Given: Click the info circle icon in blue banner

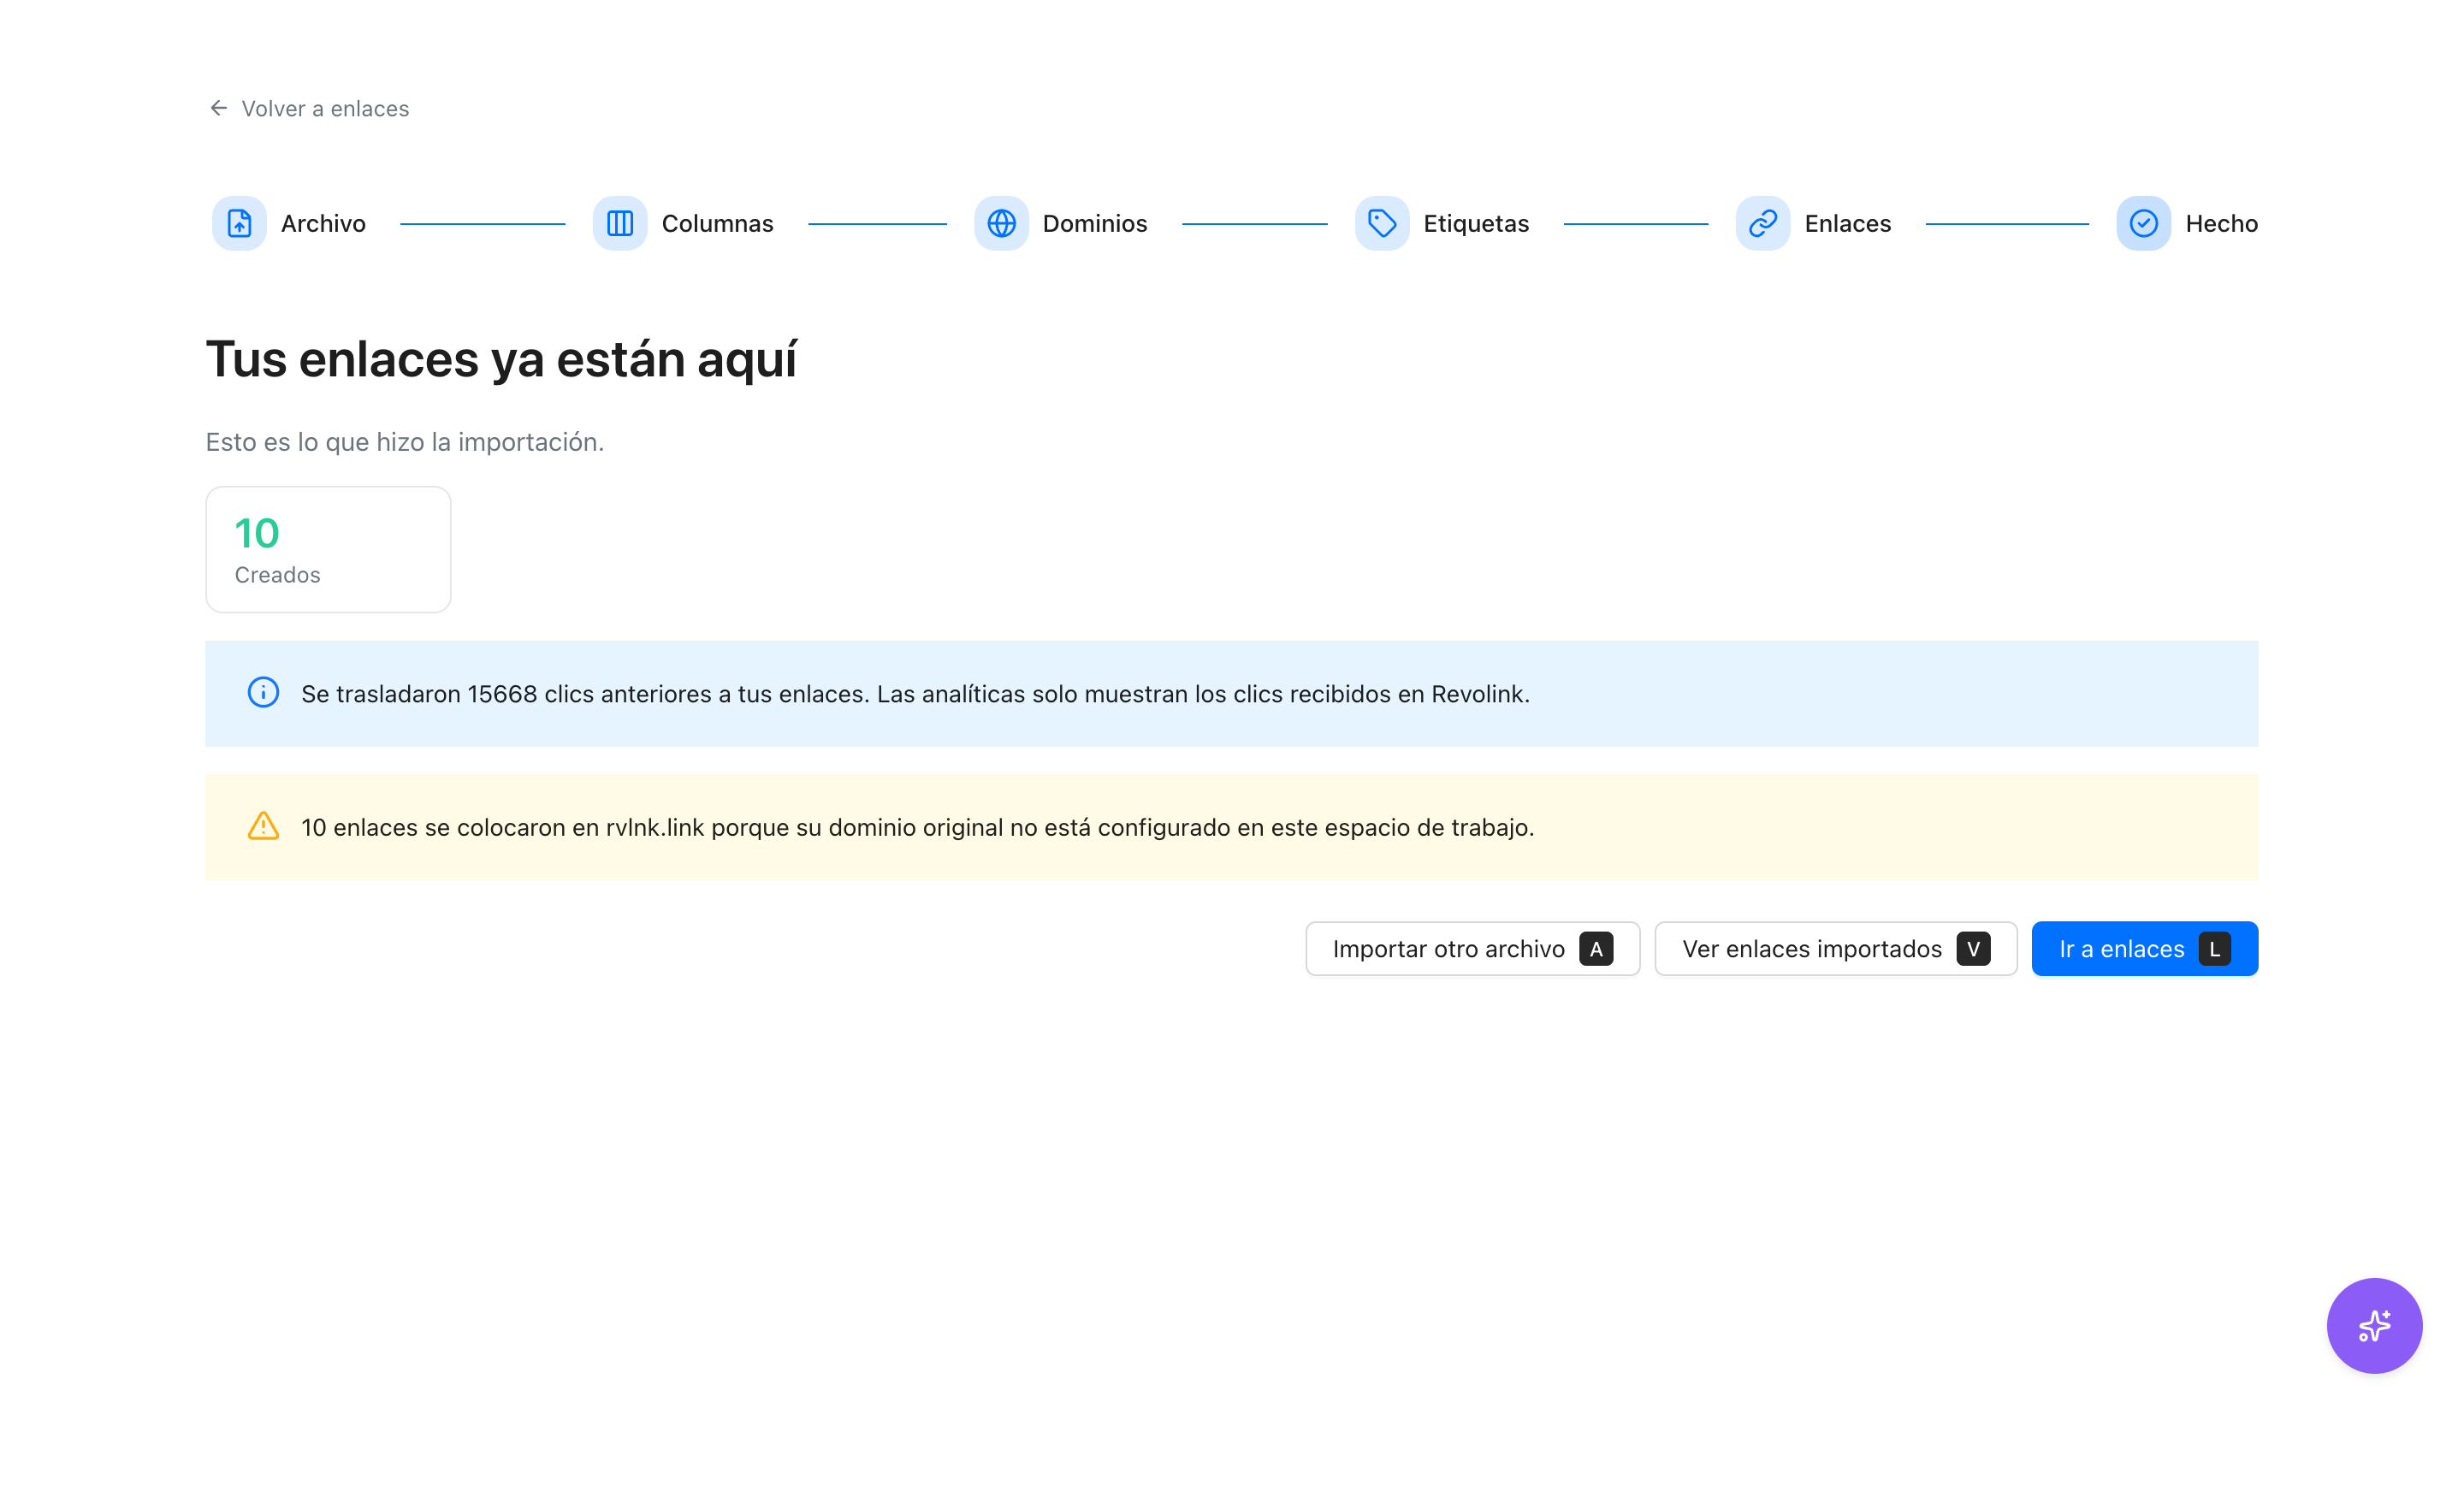Looking at the screenshot, I should (x=263, y=692).
